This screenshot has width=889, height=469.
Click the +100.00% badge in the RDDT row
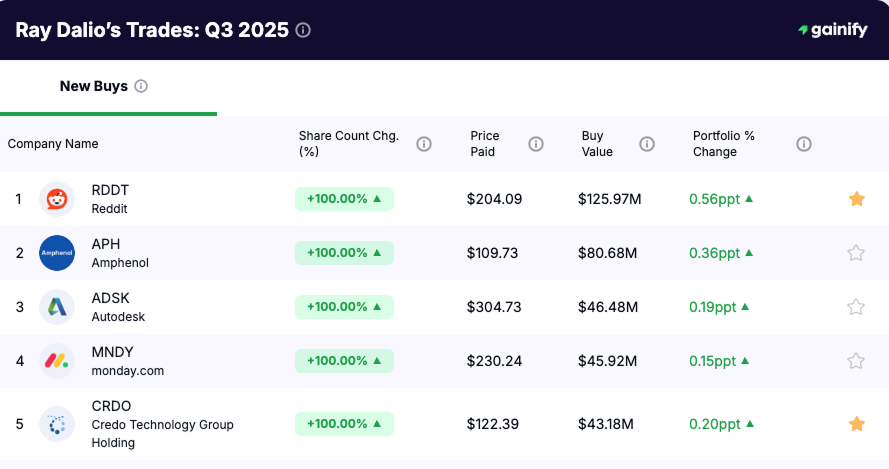coord(344,199)
